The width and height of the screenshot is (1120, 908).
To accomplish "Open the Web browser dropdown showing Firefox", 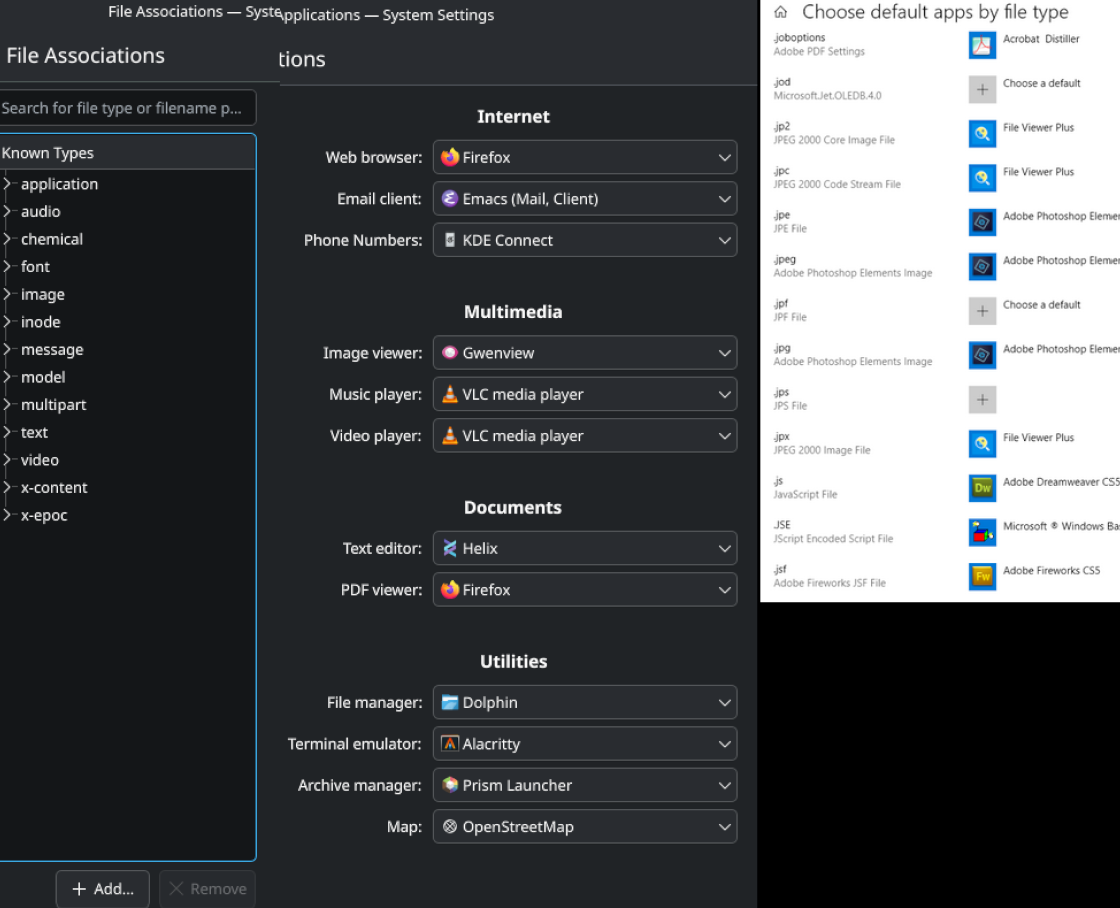I will [x=585, y=157].
